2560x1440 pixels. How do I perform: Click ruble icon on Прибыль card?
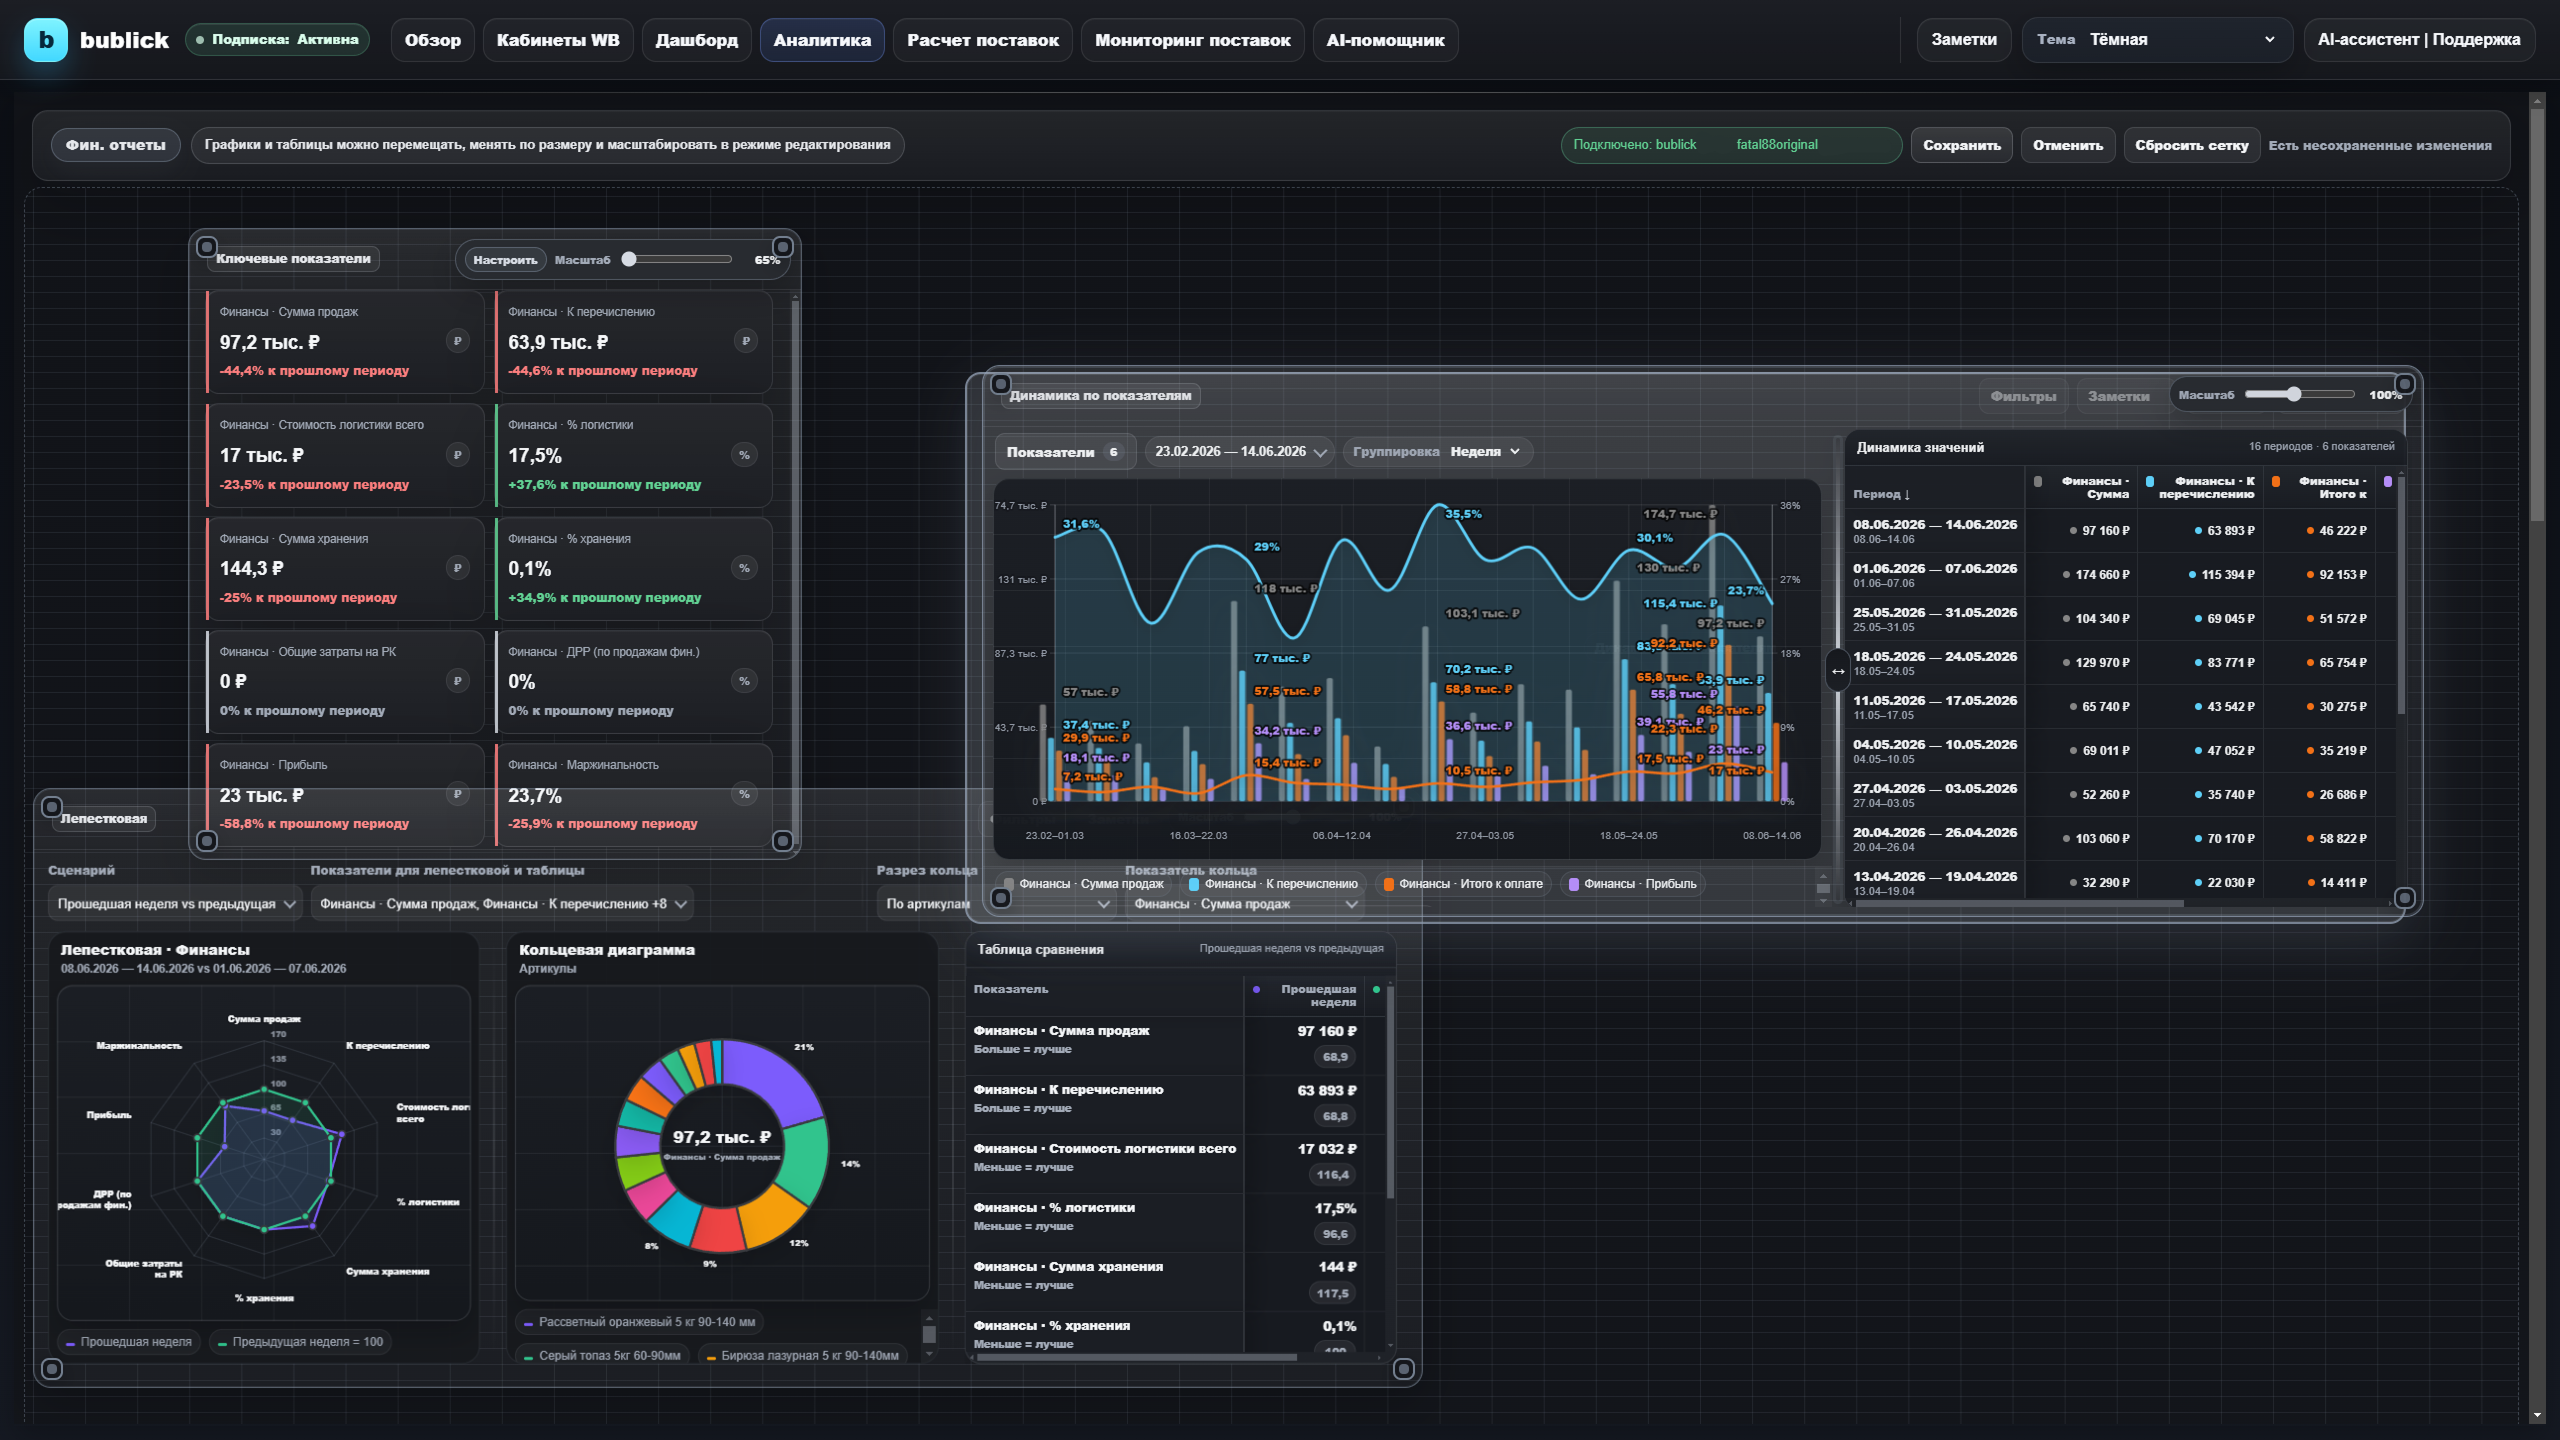click(457, 794)
